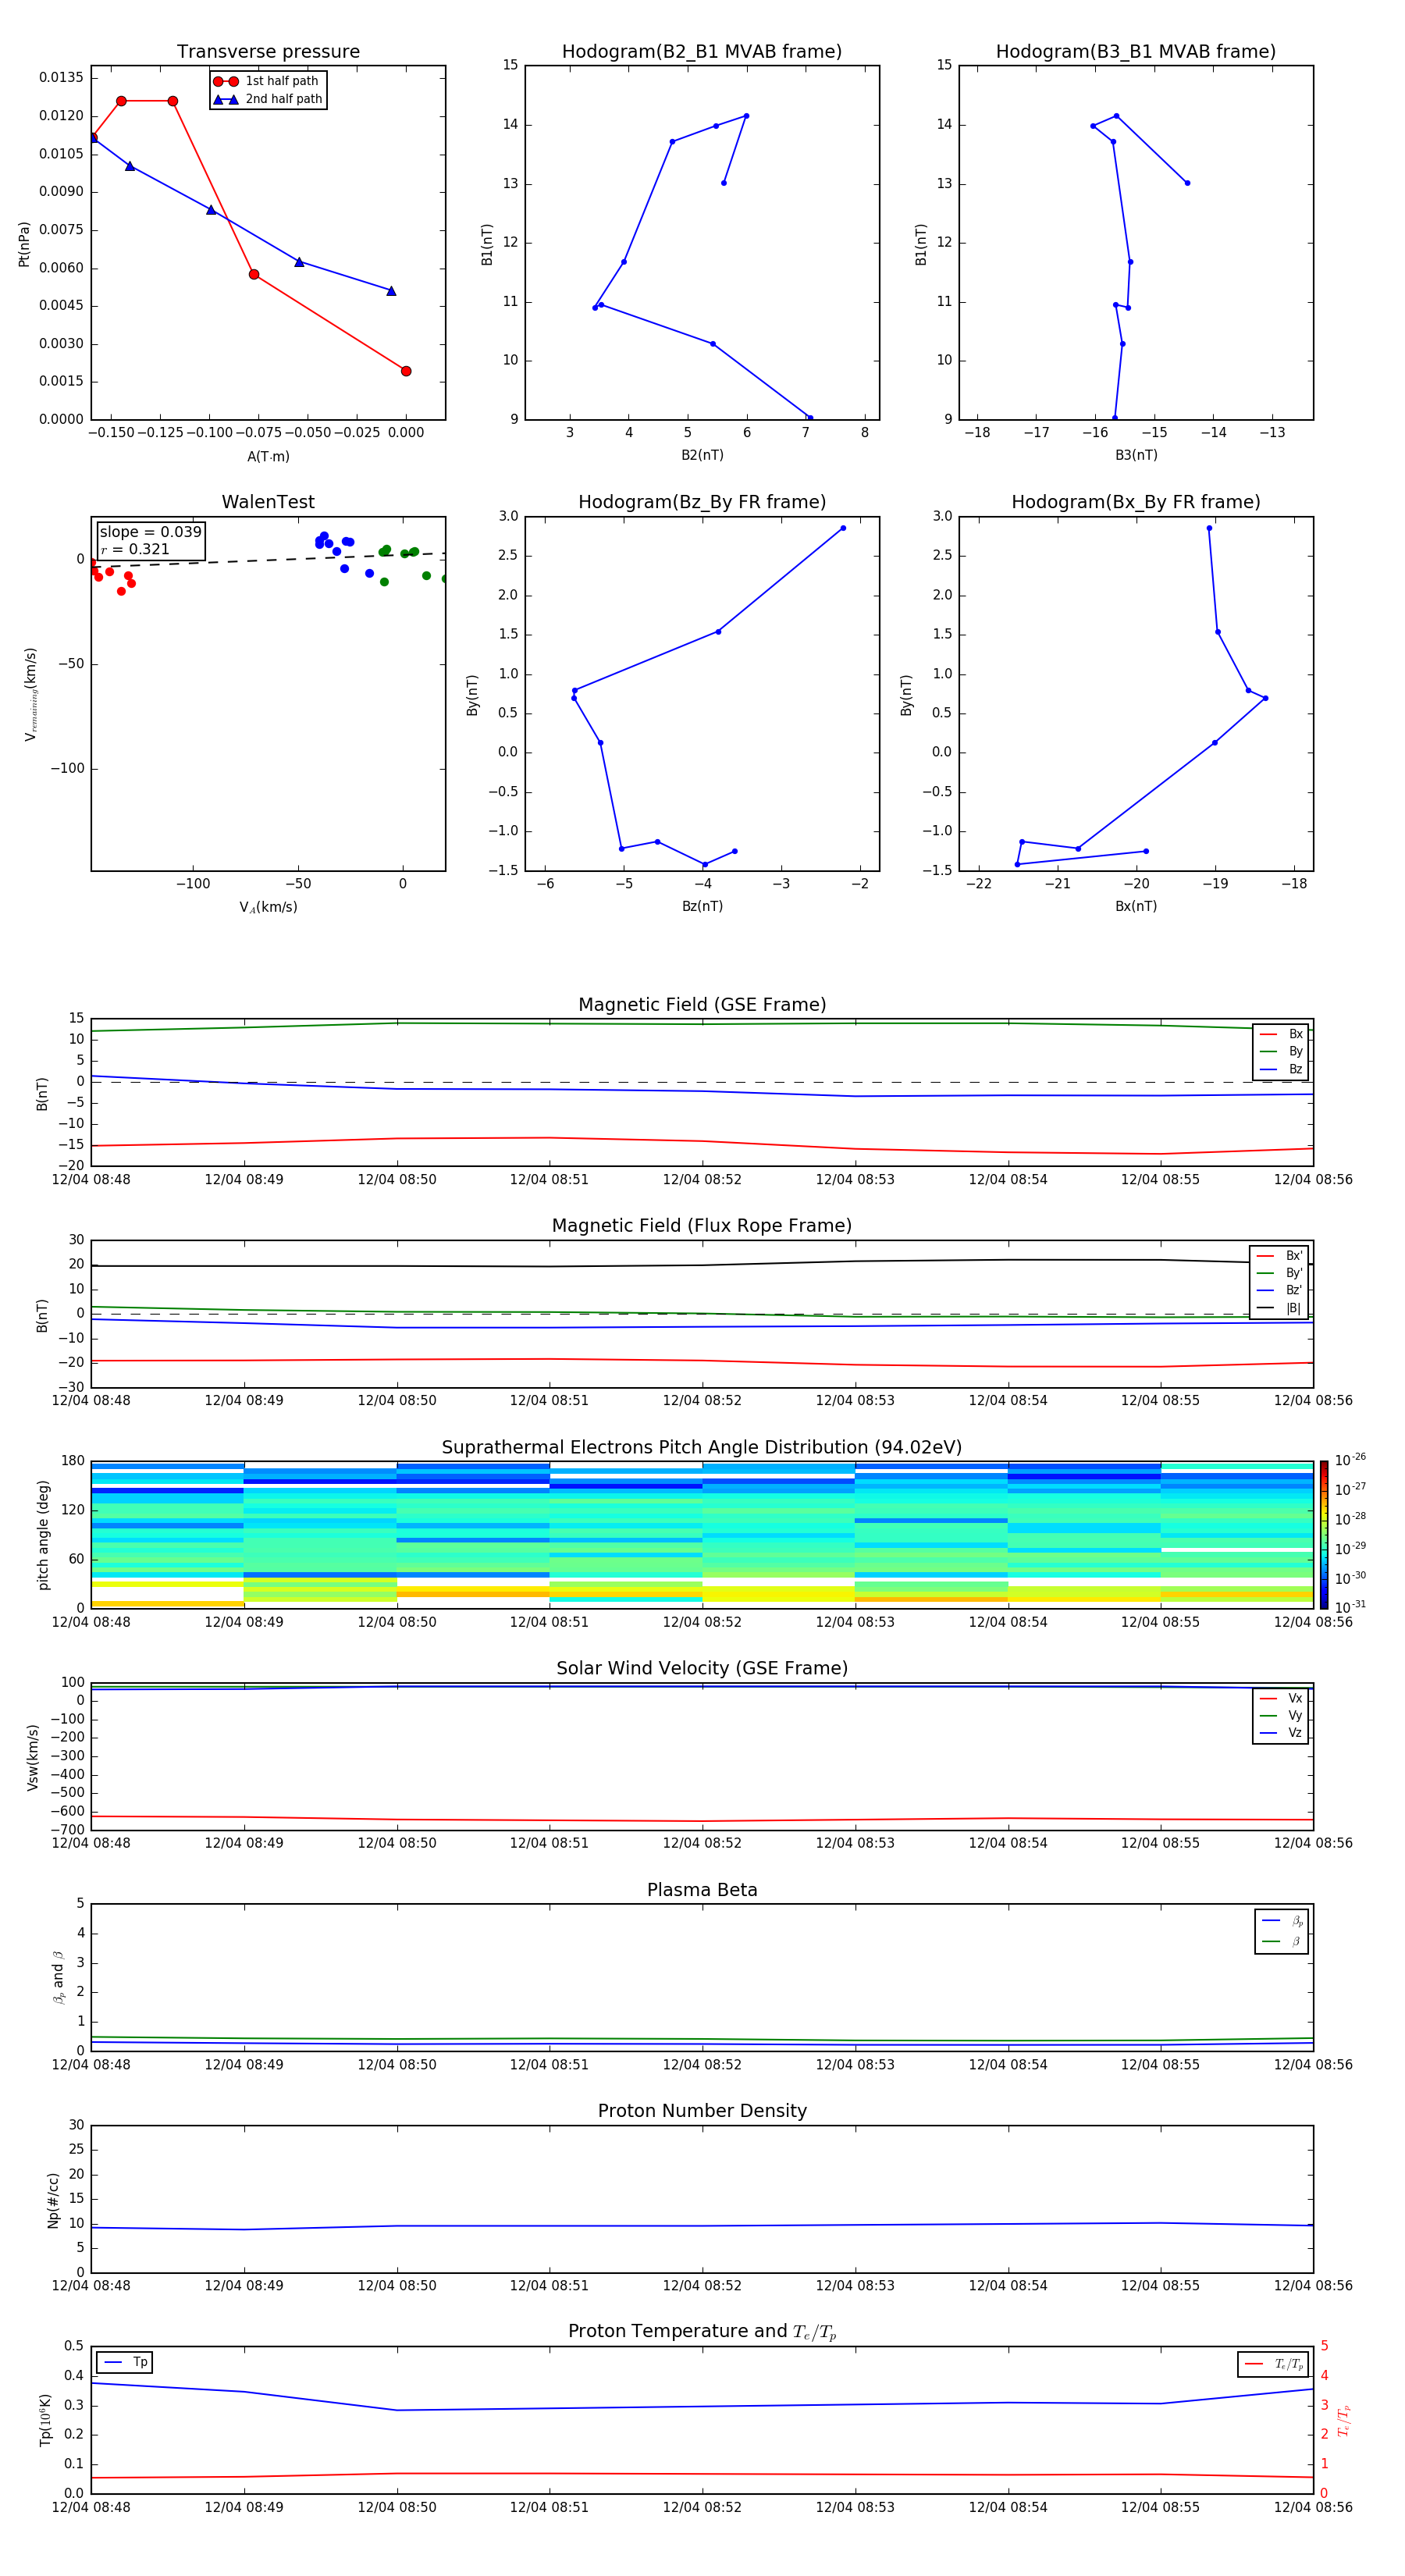Click the Bz' legend entry in Flux Rope panel
This screenshot has width=1405, height=2576.
click(1280, 1290)
